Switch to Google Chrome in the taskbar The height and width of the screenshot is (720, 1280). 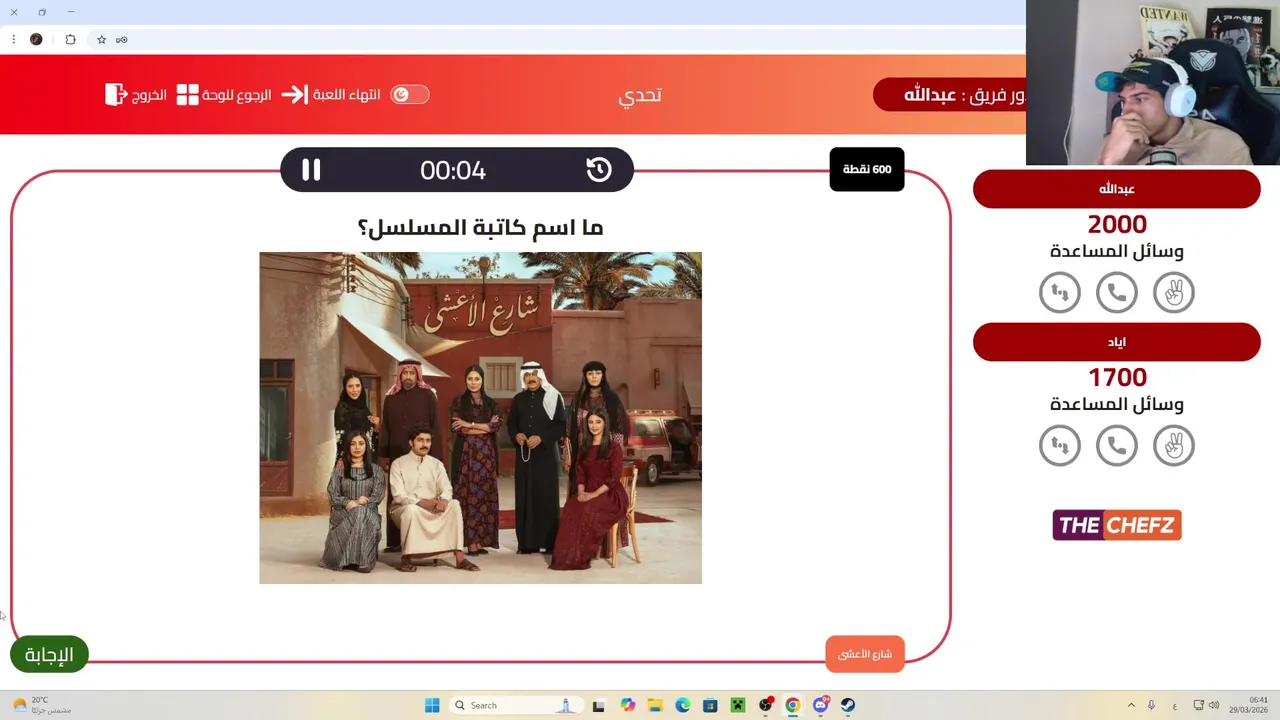coord(792,705)
